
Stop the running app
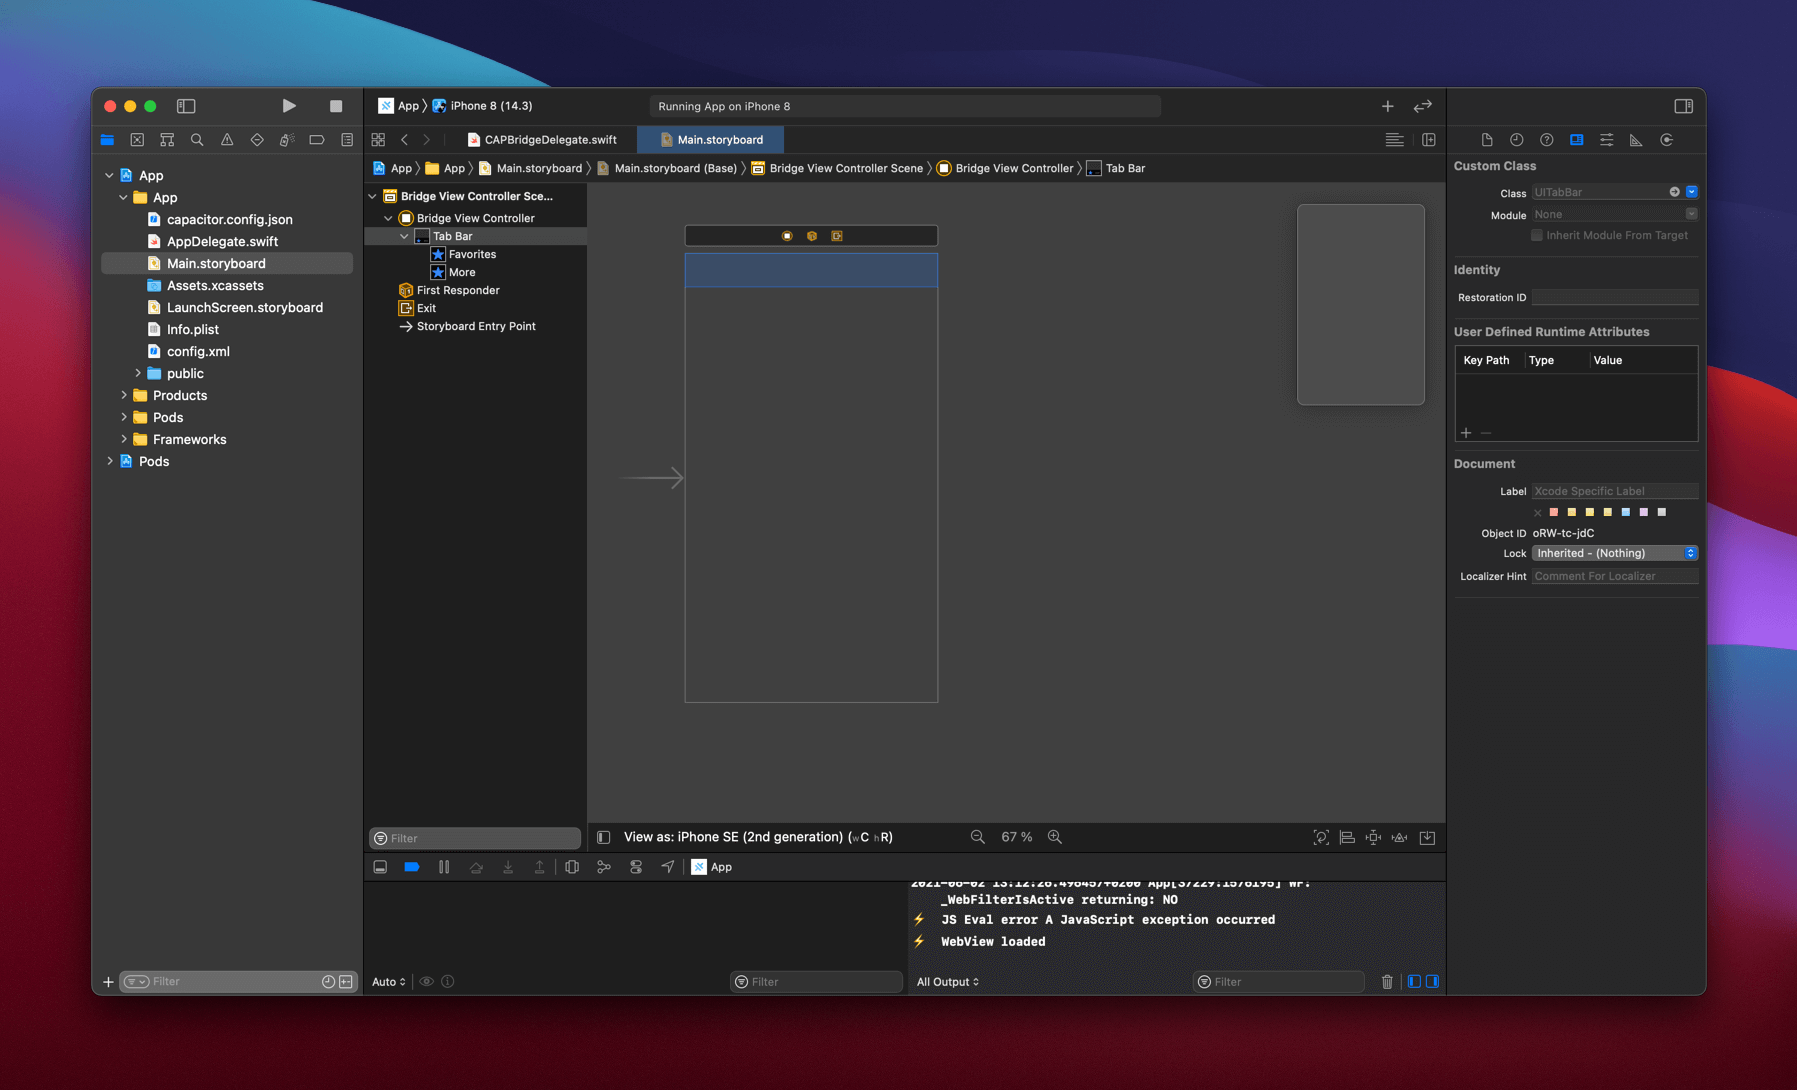[336, 106]
